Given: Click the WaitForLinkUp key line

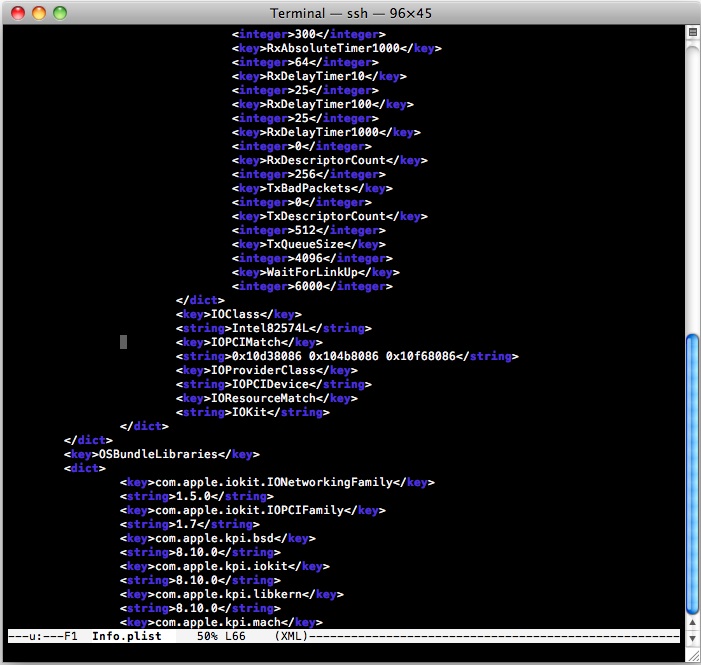Looking at the screenshot, I should point(316,272).
